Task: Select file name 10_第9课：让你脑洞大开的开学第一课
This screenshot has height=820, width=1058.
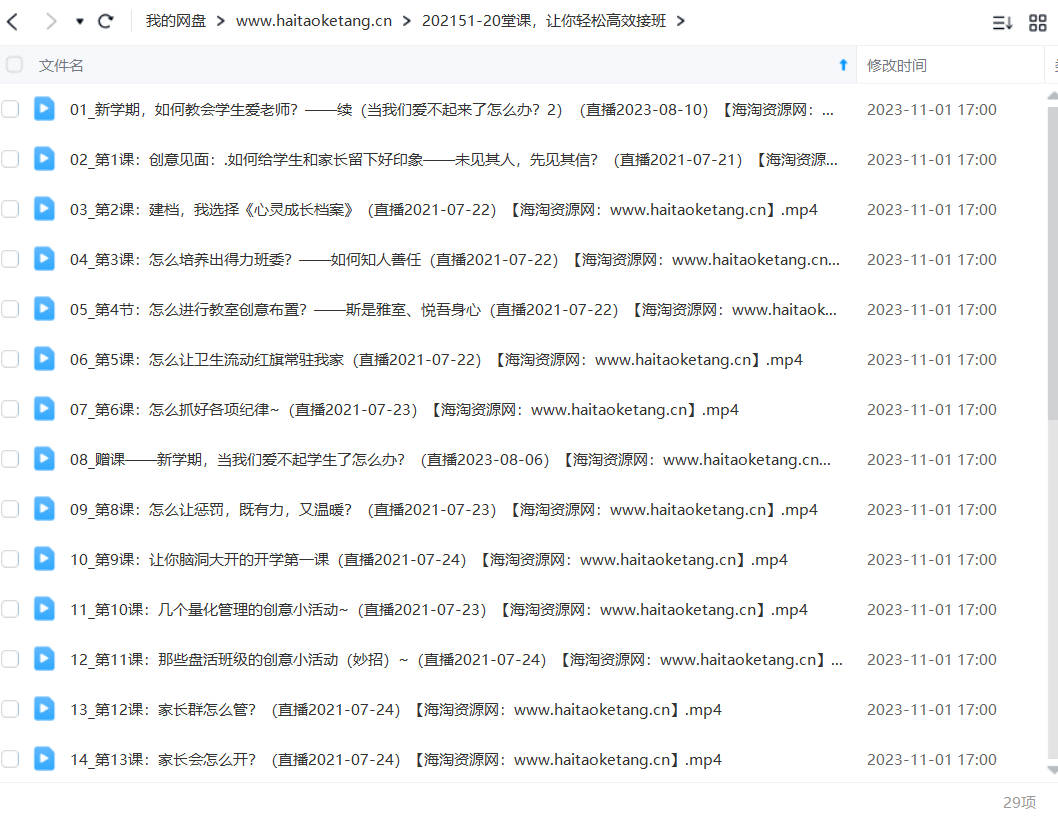Action: (428, 559)
